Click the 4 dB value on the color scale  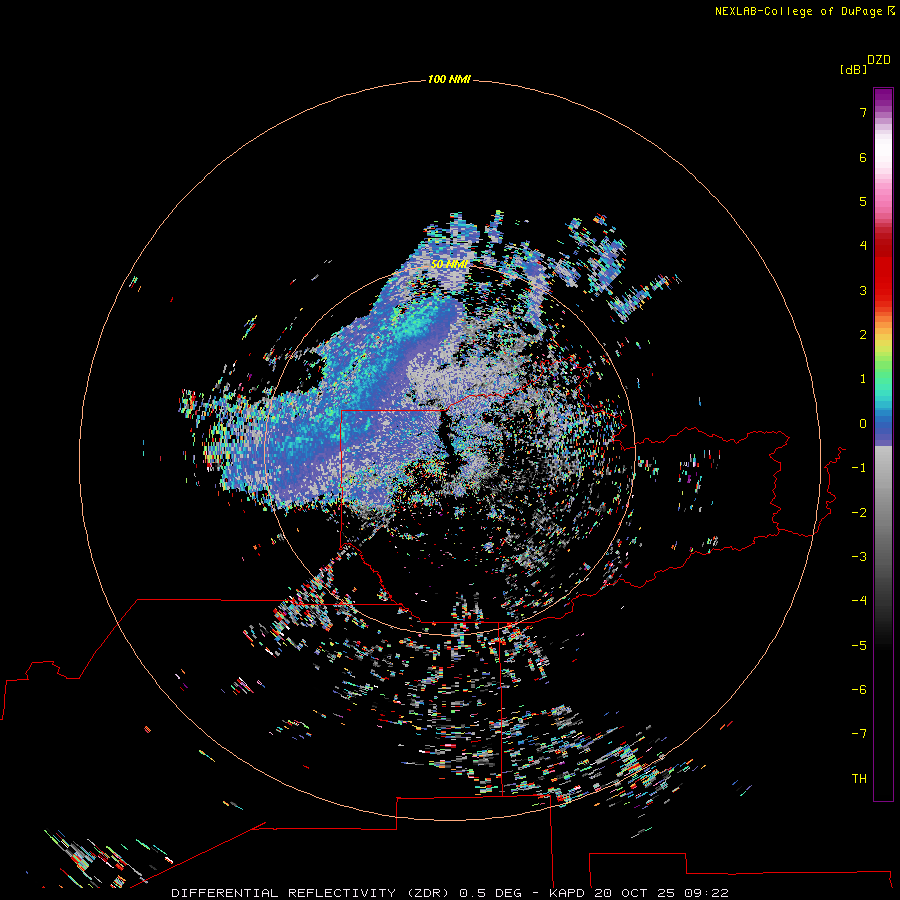tap(863, 246)
